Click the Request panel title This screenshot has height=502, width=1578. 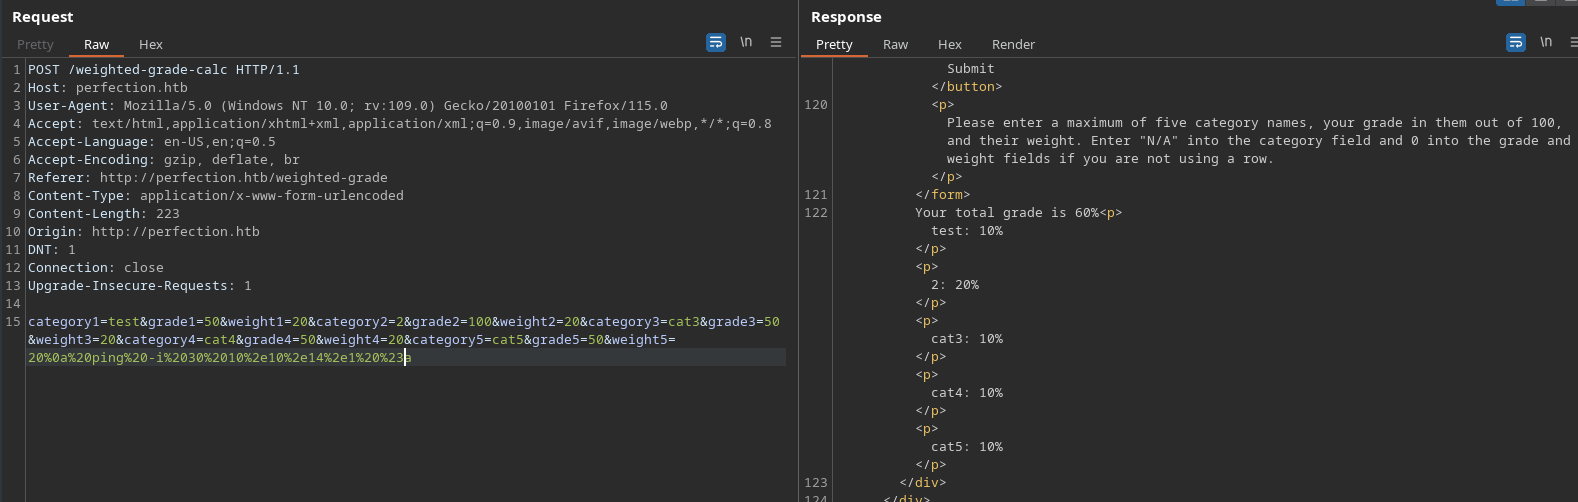43,17
